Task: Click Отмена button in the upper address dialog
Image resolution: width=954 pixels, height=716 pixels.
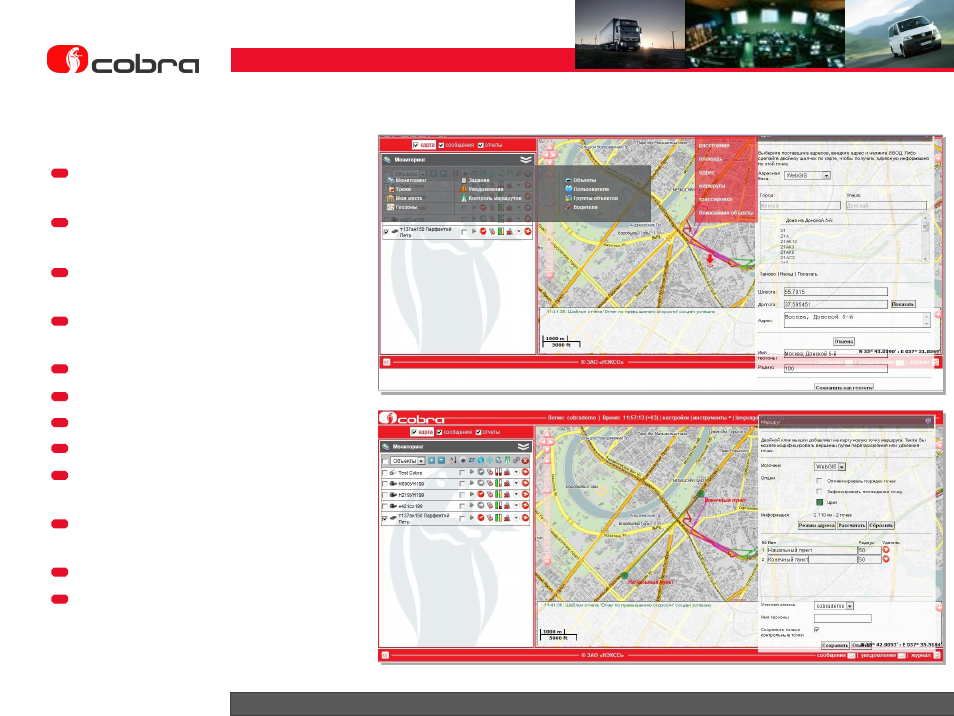Action: [x=844, y=342]
